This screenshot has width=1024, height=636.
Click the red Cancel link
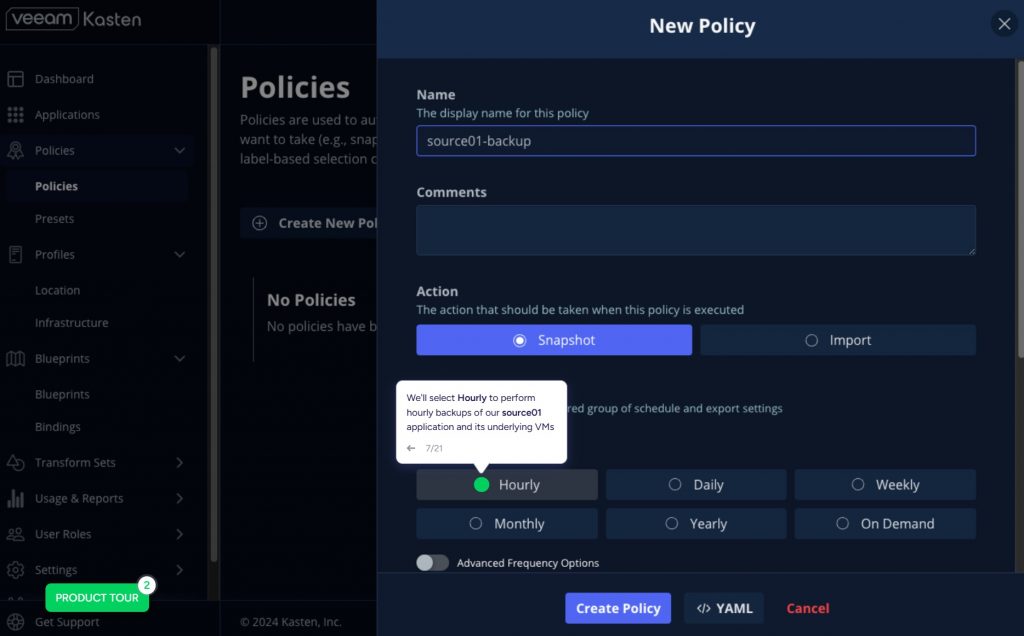[807, 608]
